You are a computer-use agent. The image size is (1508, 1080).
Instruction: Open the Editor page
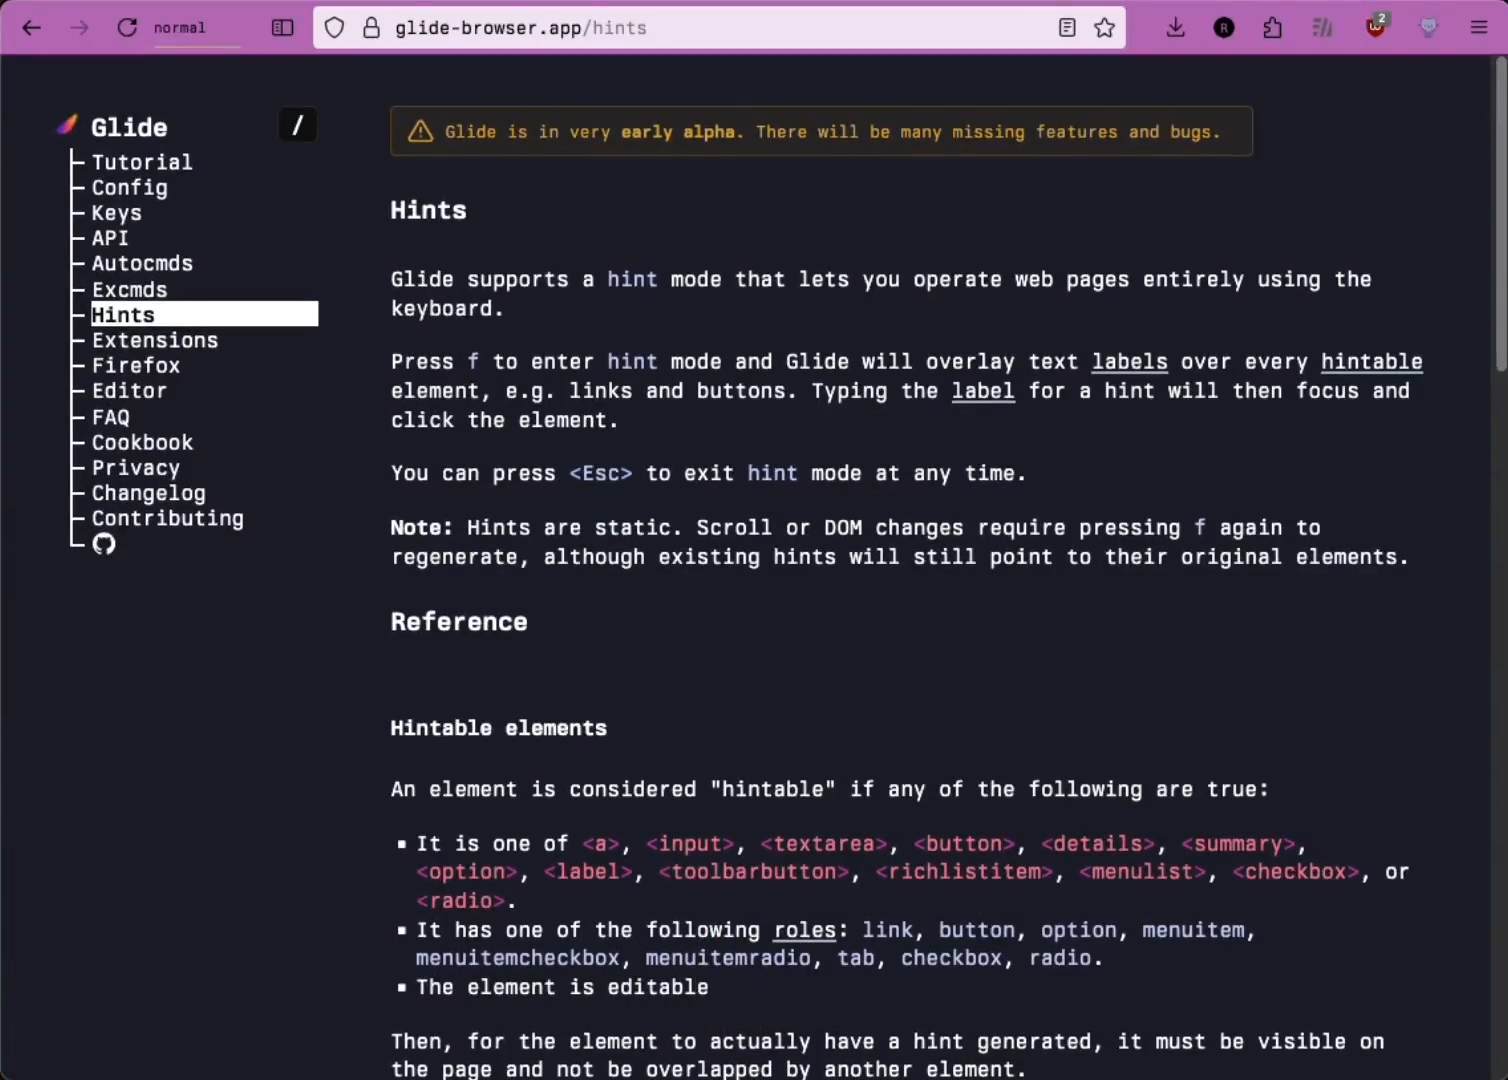coord(130,390)
